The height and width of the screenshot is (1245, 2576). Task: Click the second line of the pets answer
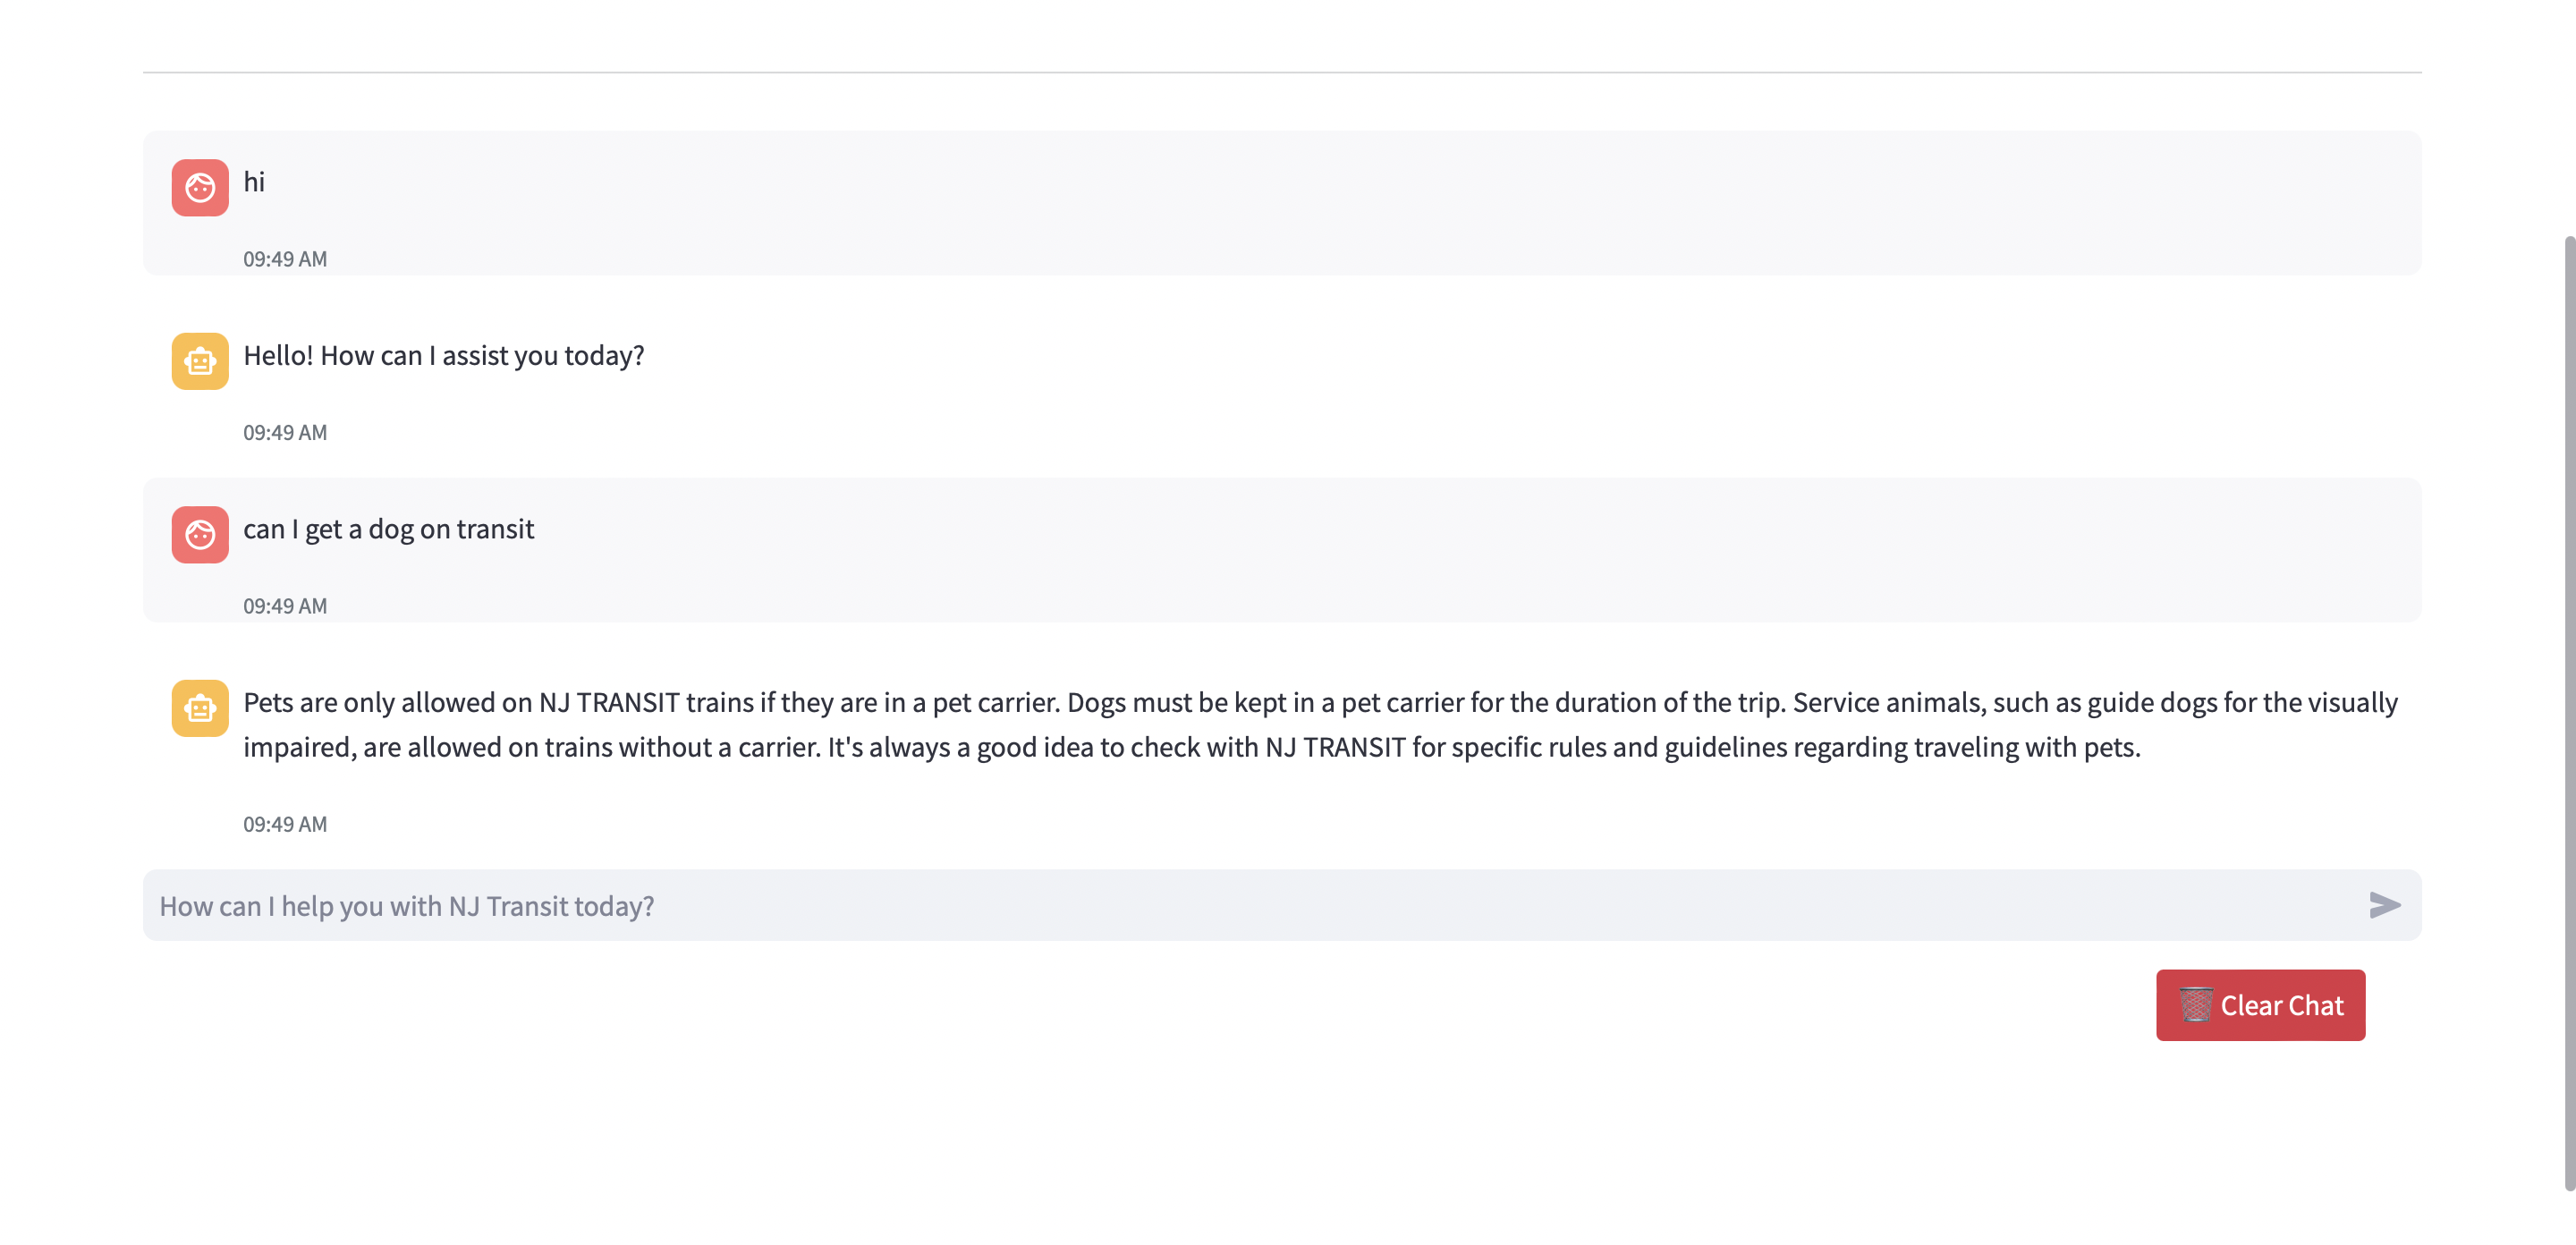(x=1190, y=748)
